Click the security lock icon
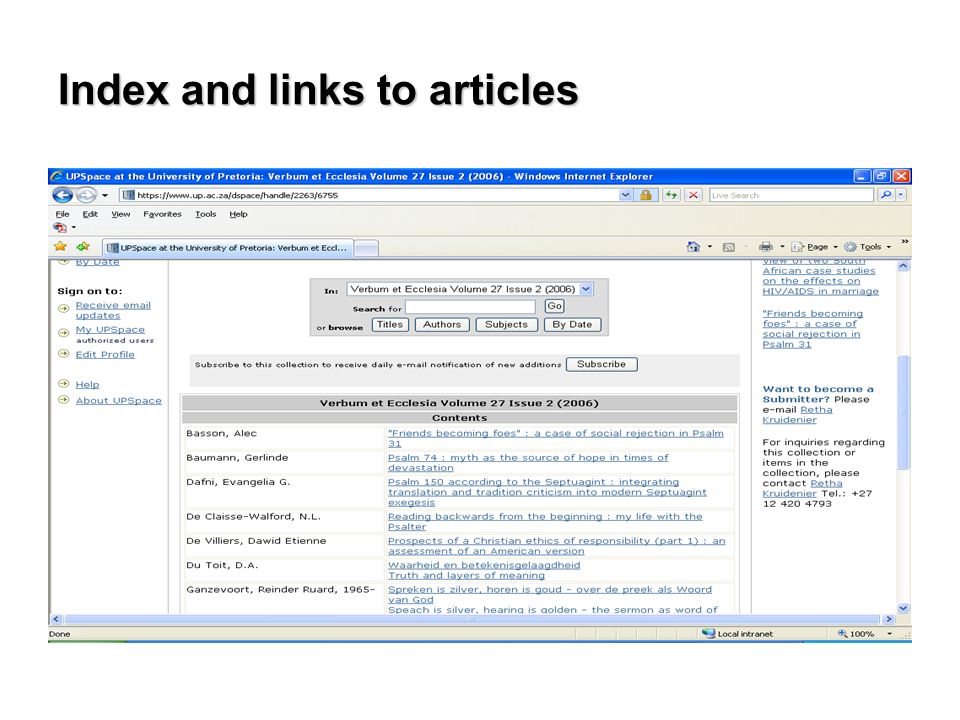Screen dimensions: 960x720 click(x=645, y=195)
